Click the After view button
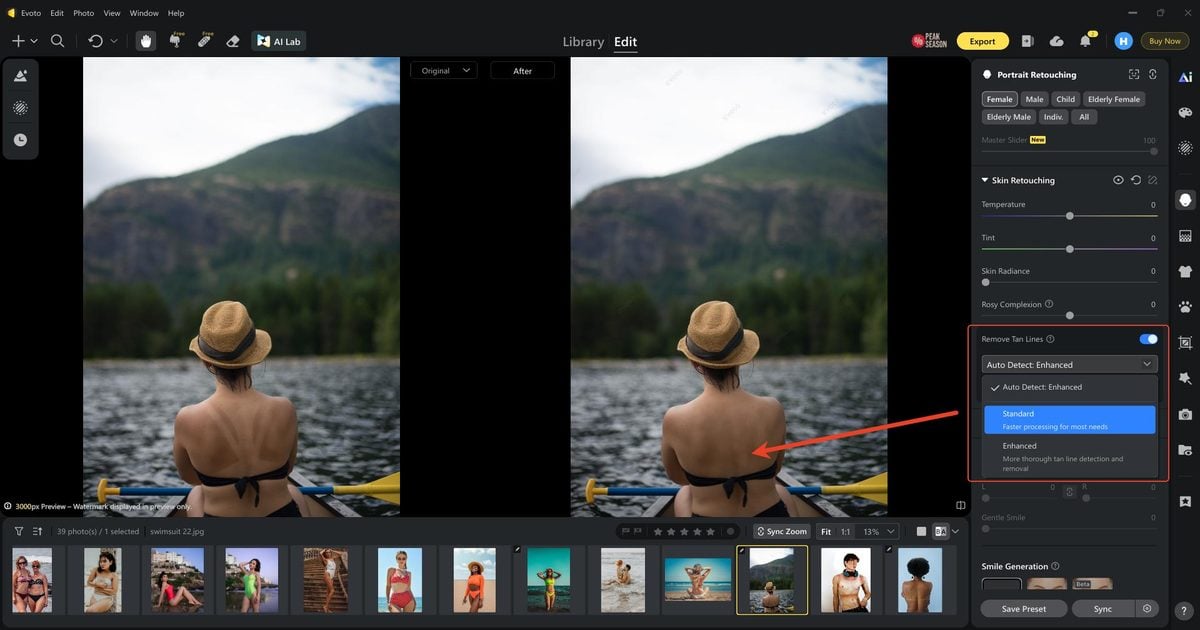This screenshot has width=1200, height=630. [x=522, y=71]
